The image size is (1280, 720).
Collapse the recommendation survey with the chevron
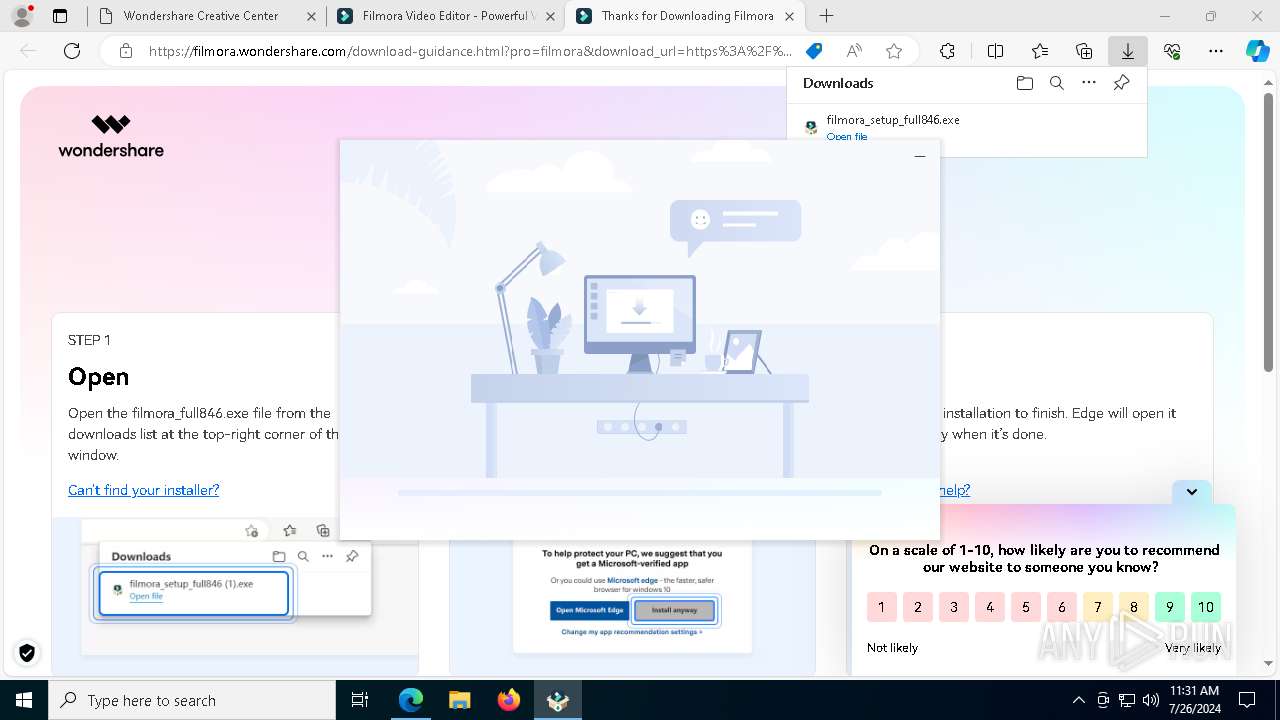click(x=1192, y=491)
